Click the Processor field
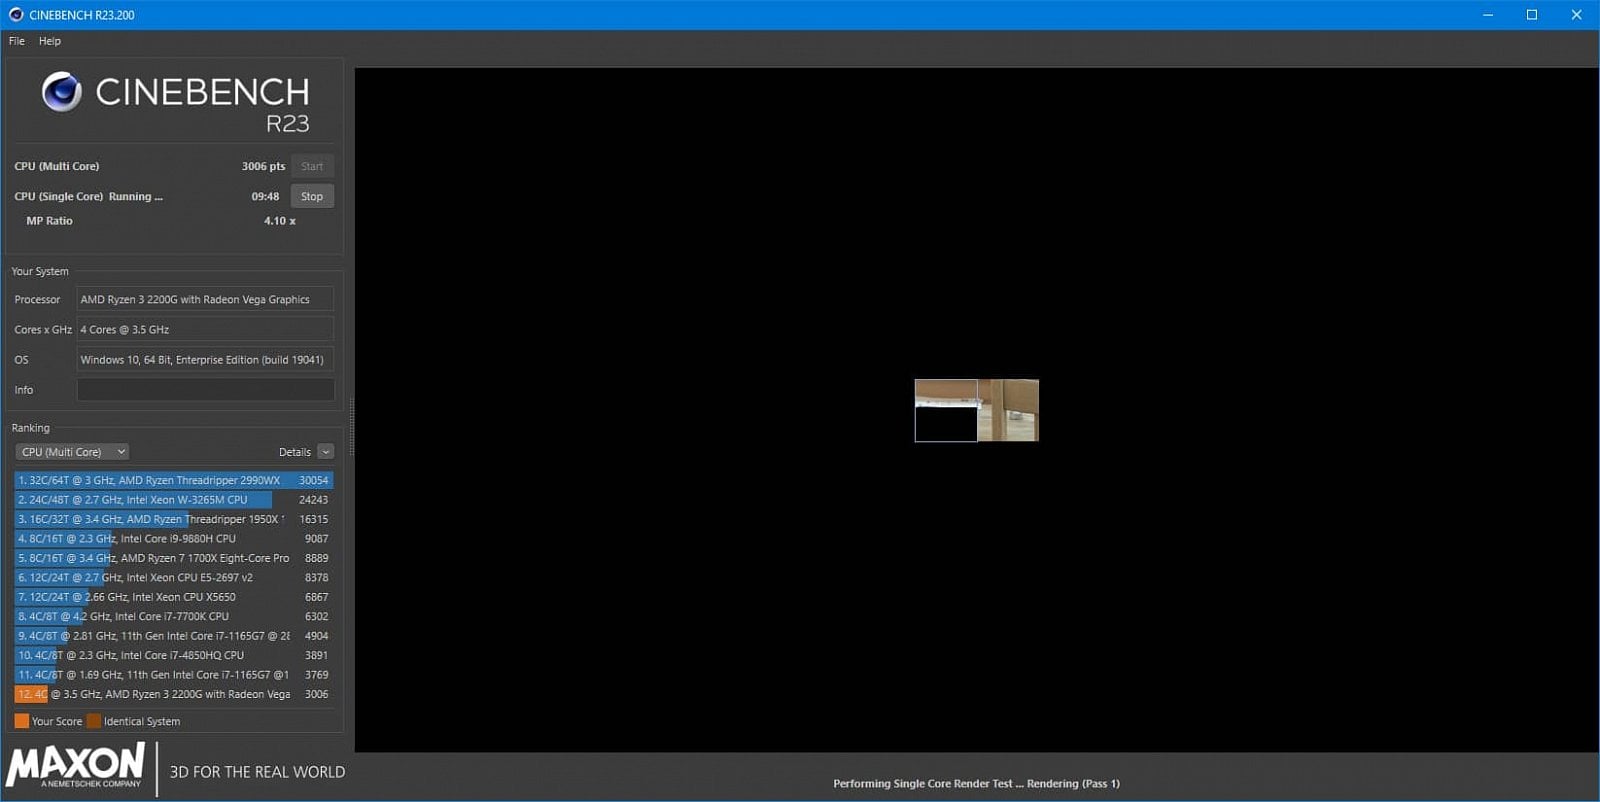The height and width of the screenshot is (802, 1600). pyautogui.click(x=205, y=299)
